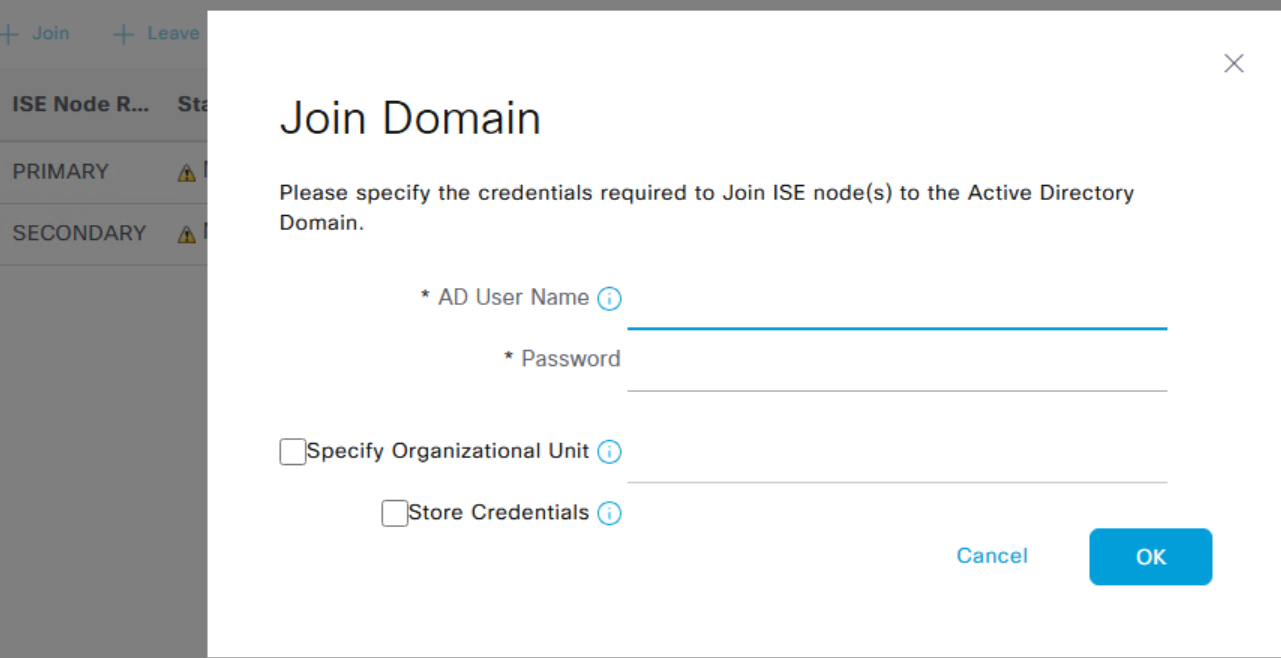
Task: Click the plus icon beside Join
Action: (9, 32)
